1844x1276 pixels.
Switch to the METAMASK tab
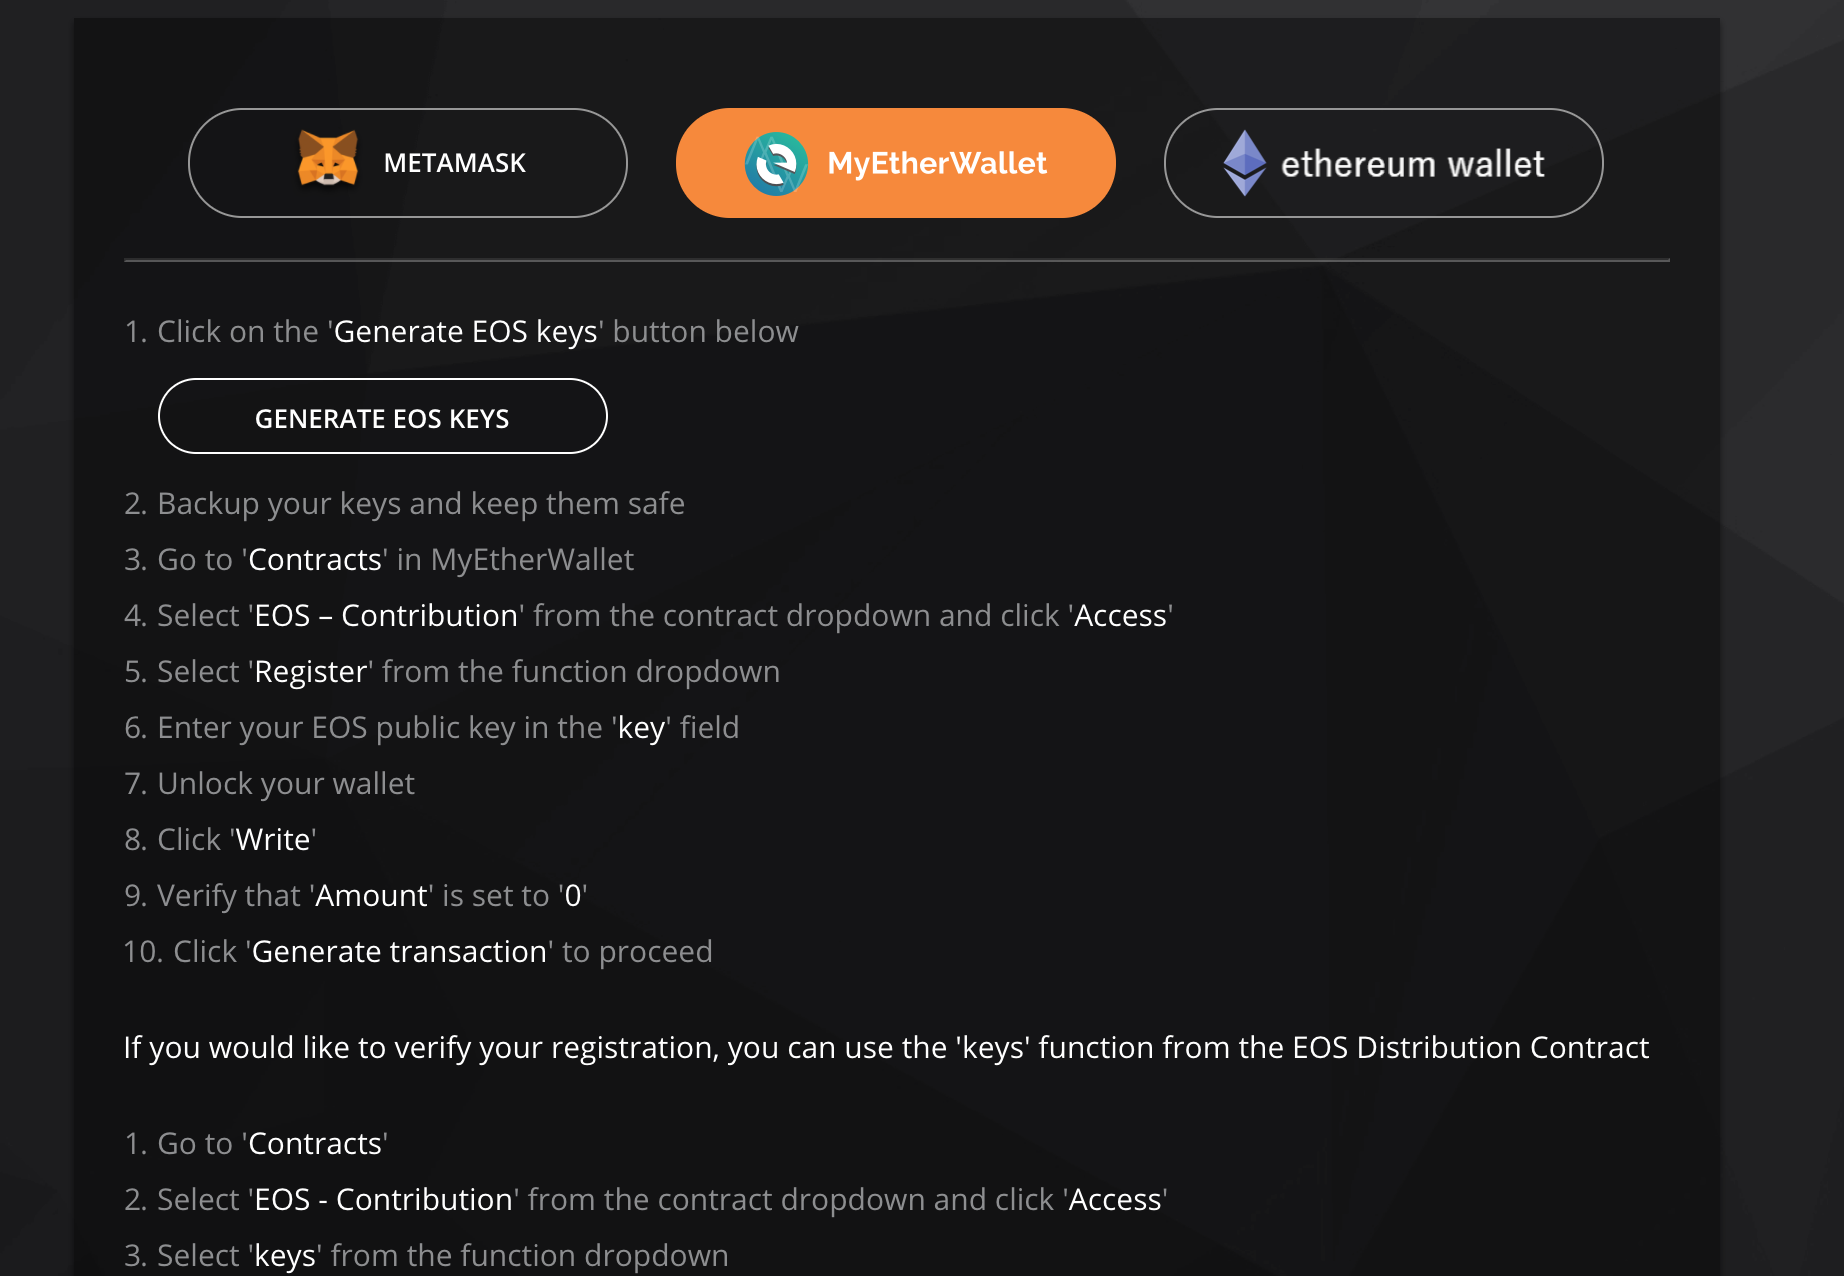coord(408,162)
